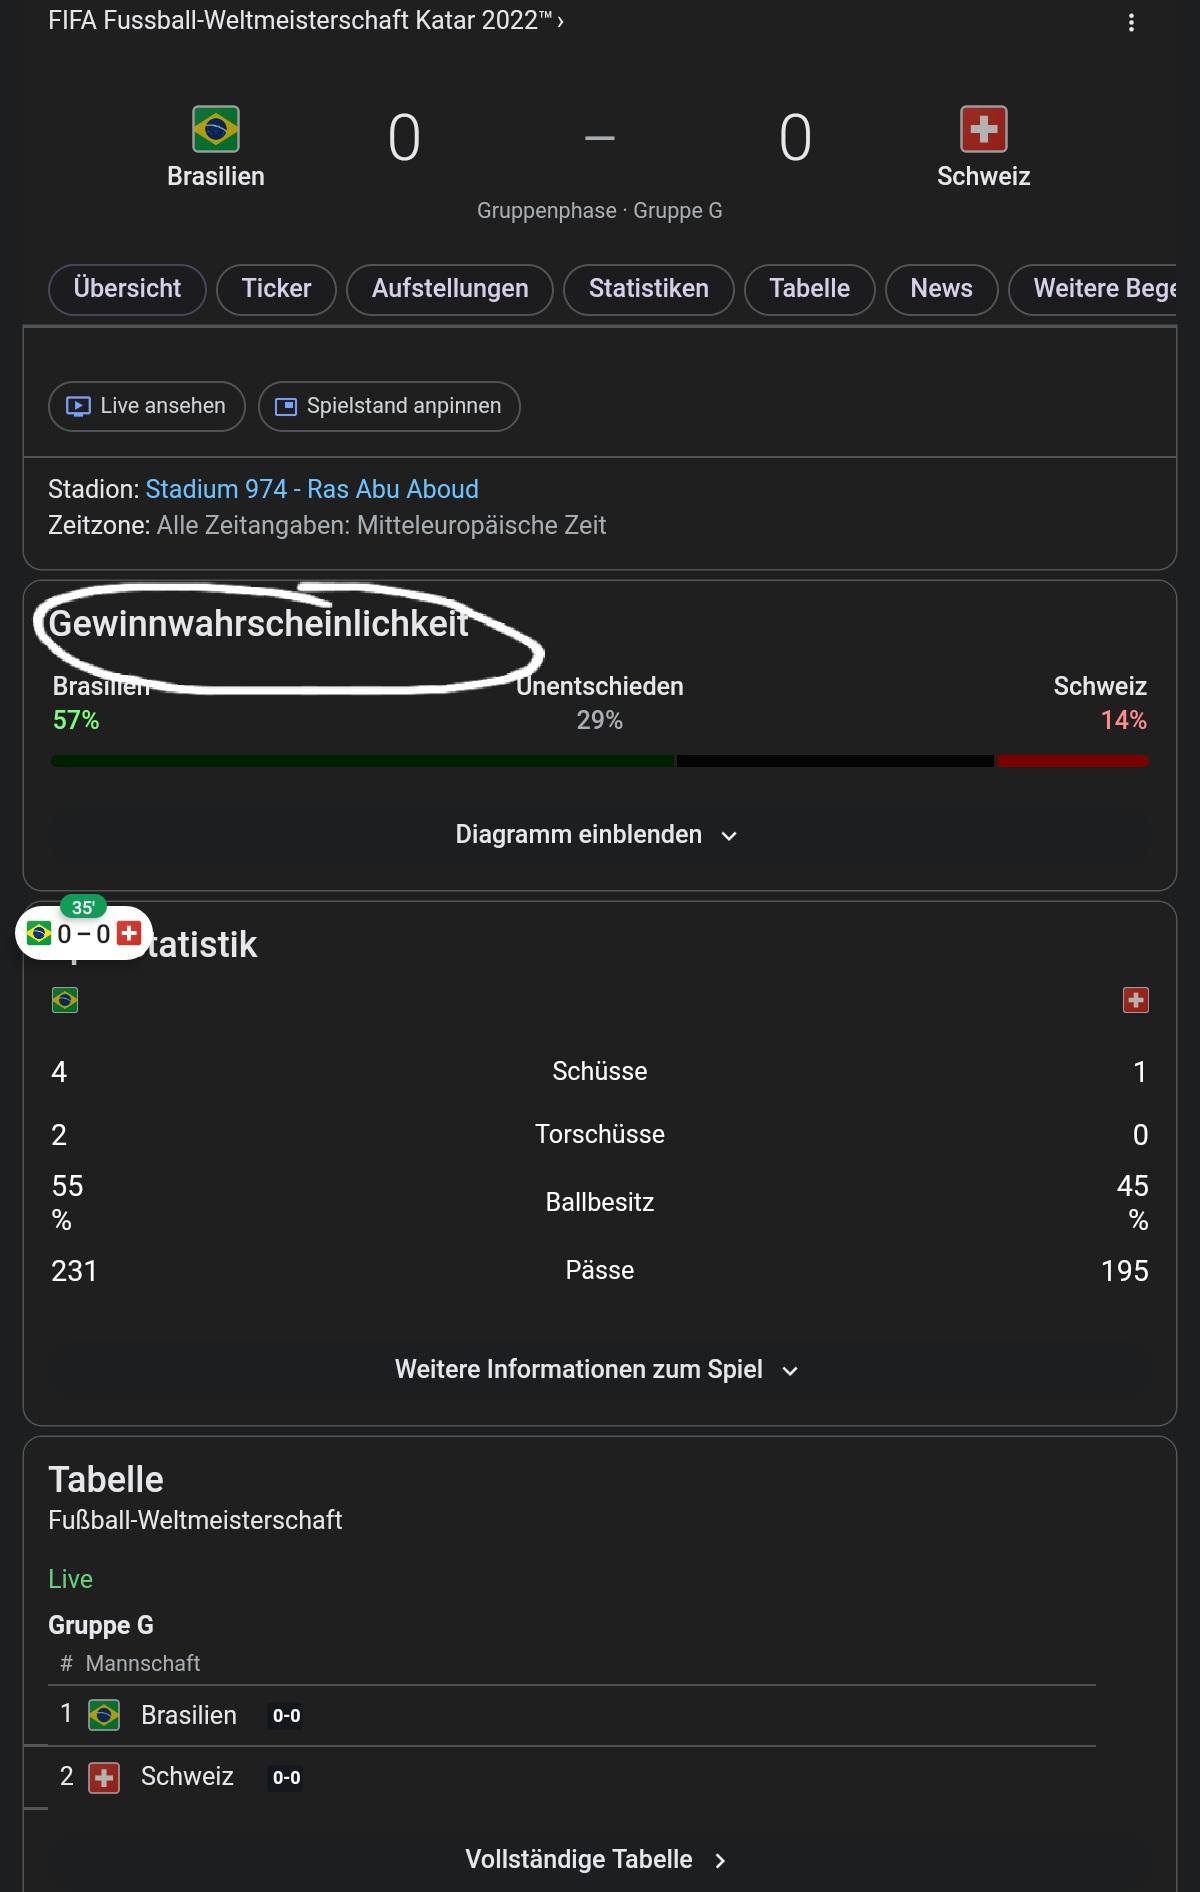The image size is (1200, 1892).
Task: Go to the News tab
Action: coord(941,289)
